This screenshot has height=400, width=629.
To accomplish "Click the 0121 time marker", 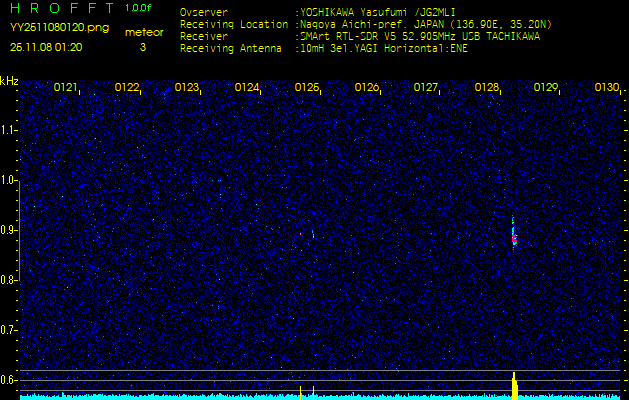I will (66, 87).
